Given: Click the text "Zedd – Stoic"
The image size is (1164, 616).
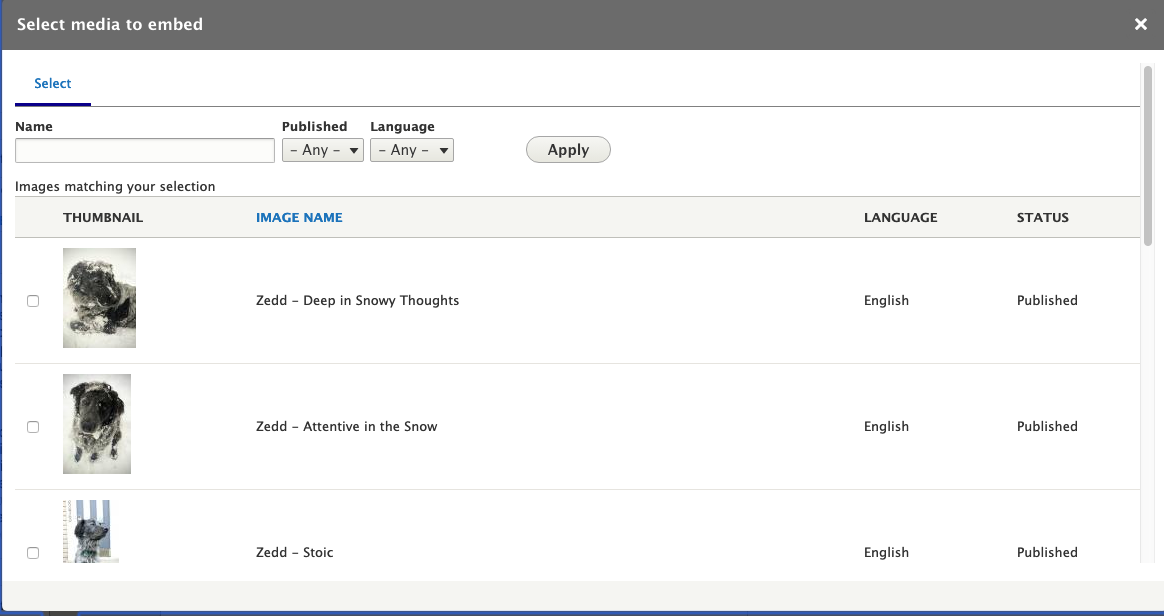Looking at the screenshot, I should [x=295, y=553].
